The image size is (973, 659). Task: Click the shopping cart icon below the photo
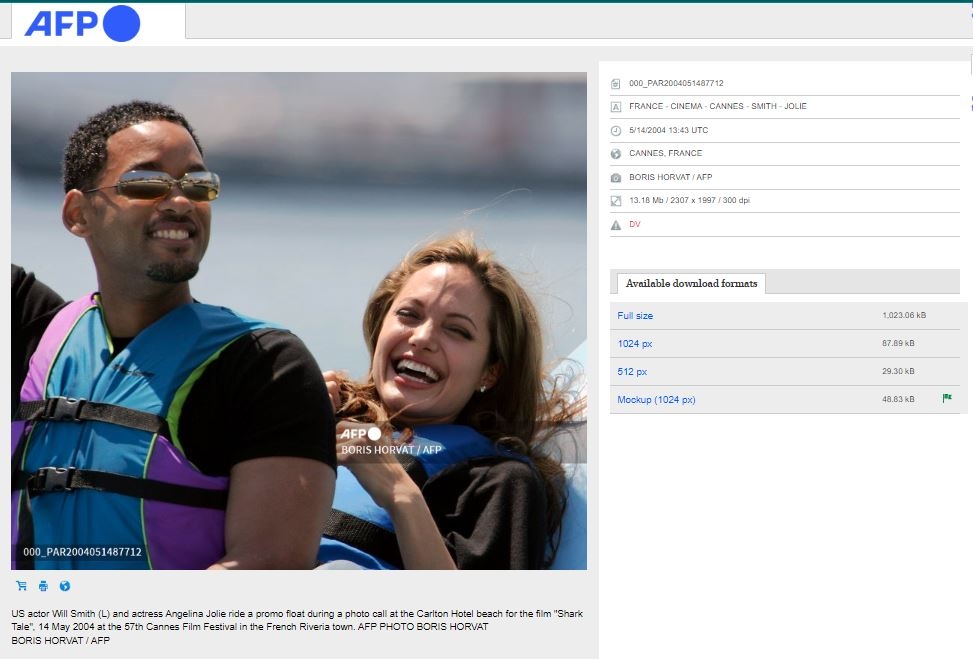click(21, 586)
